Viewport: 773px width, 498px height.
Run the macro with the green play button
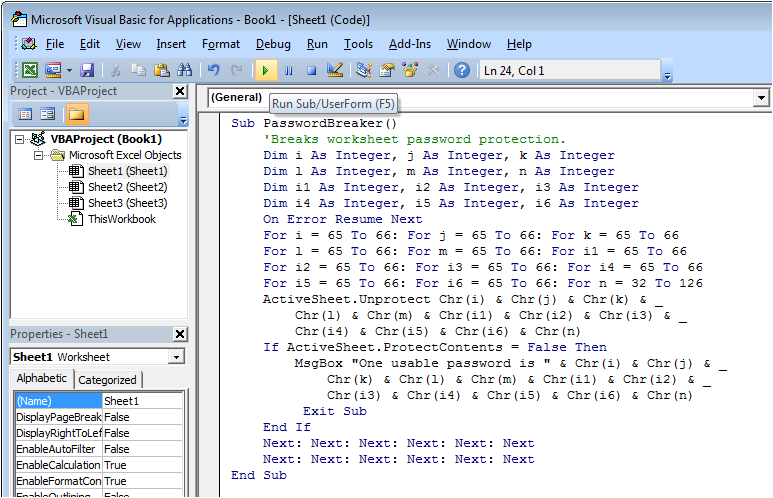(x=266, y=71)
